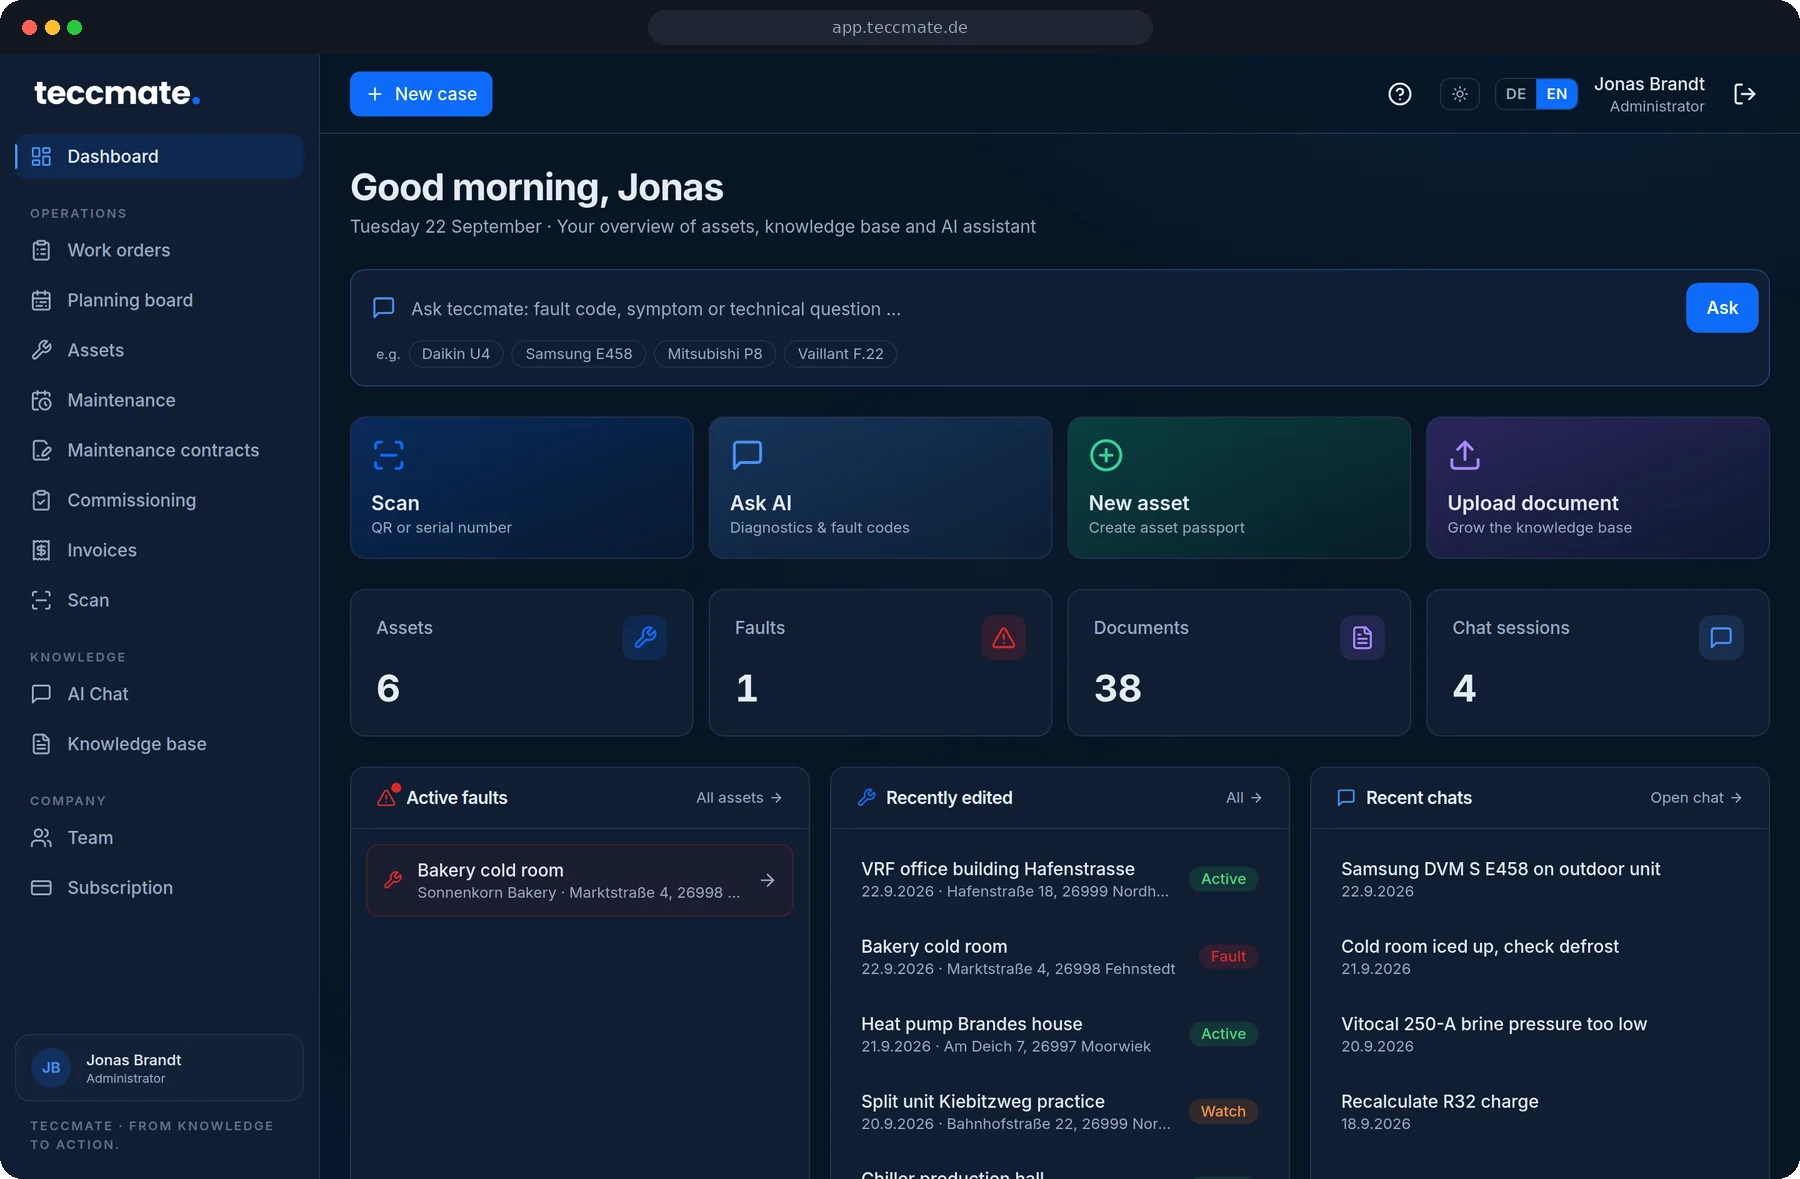The image size is (1800, 1179).
Task: Click the sidebar Scan icon
Action: [41, 600]
